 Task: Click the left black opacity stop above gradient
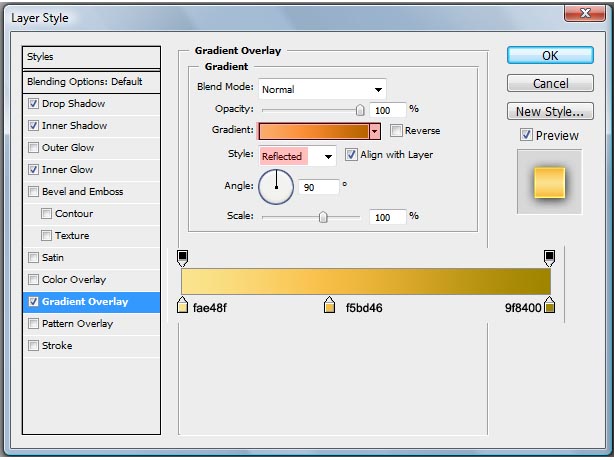[x=182, y=258]
